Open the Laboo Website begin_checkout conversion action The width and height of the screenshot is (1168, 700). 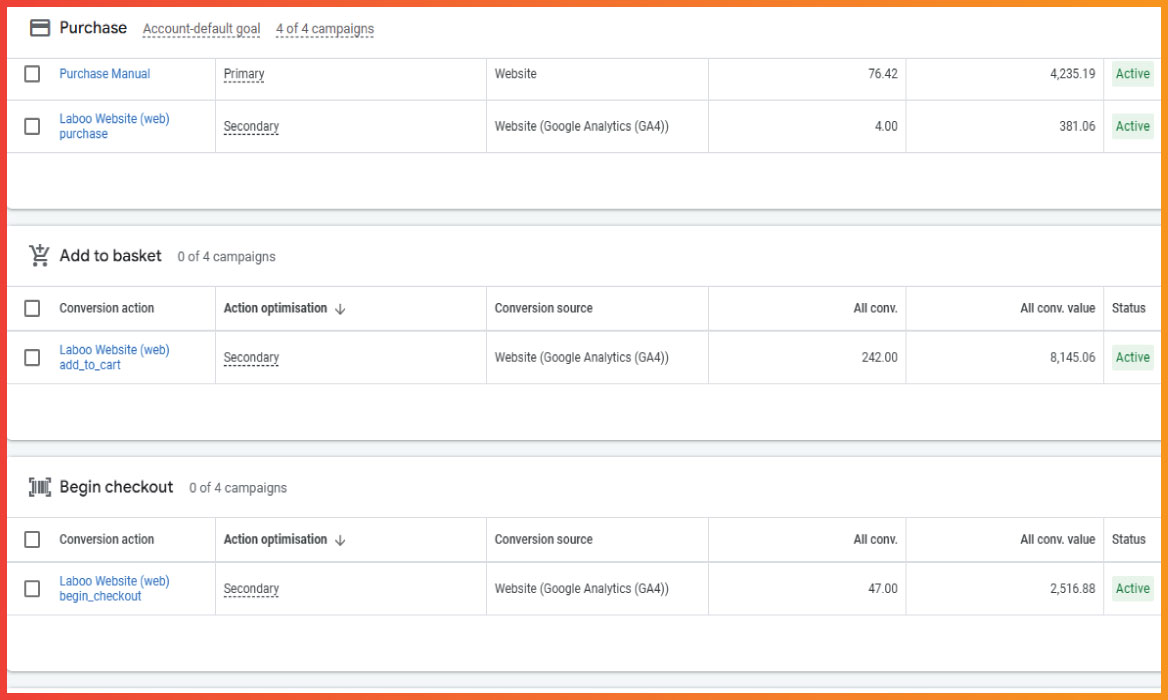[x=114, y=588]
